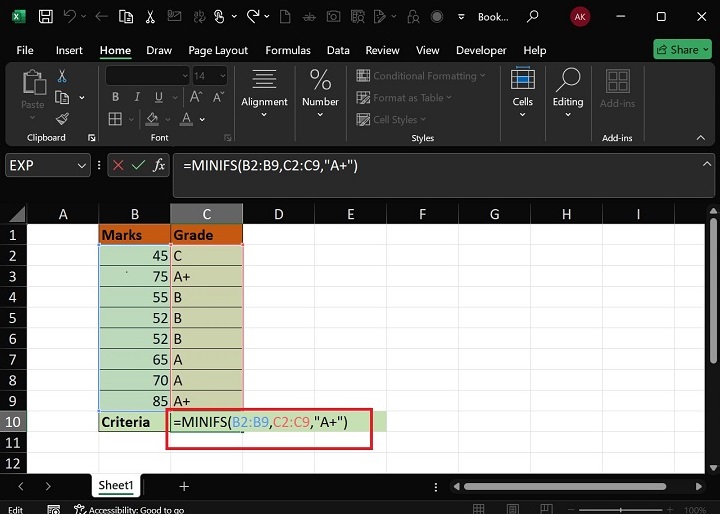
Task: Switch to the Insert tab
Action: [x=69, y=50]
